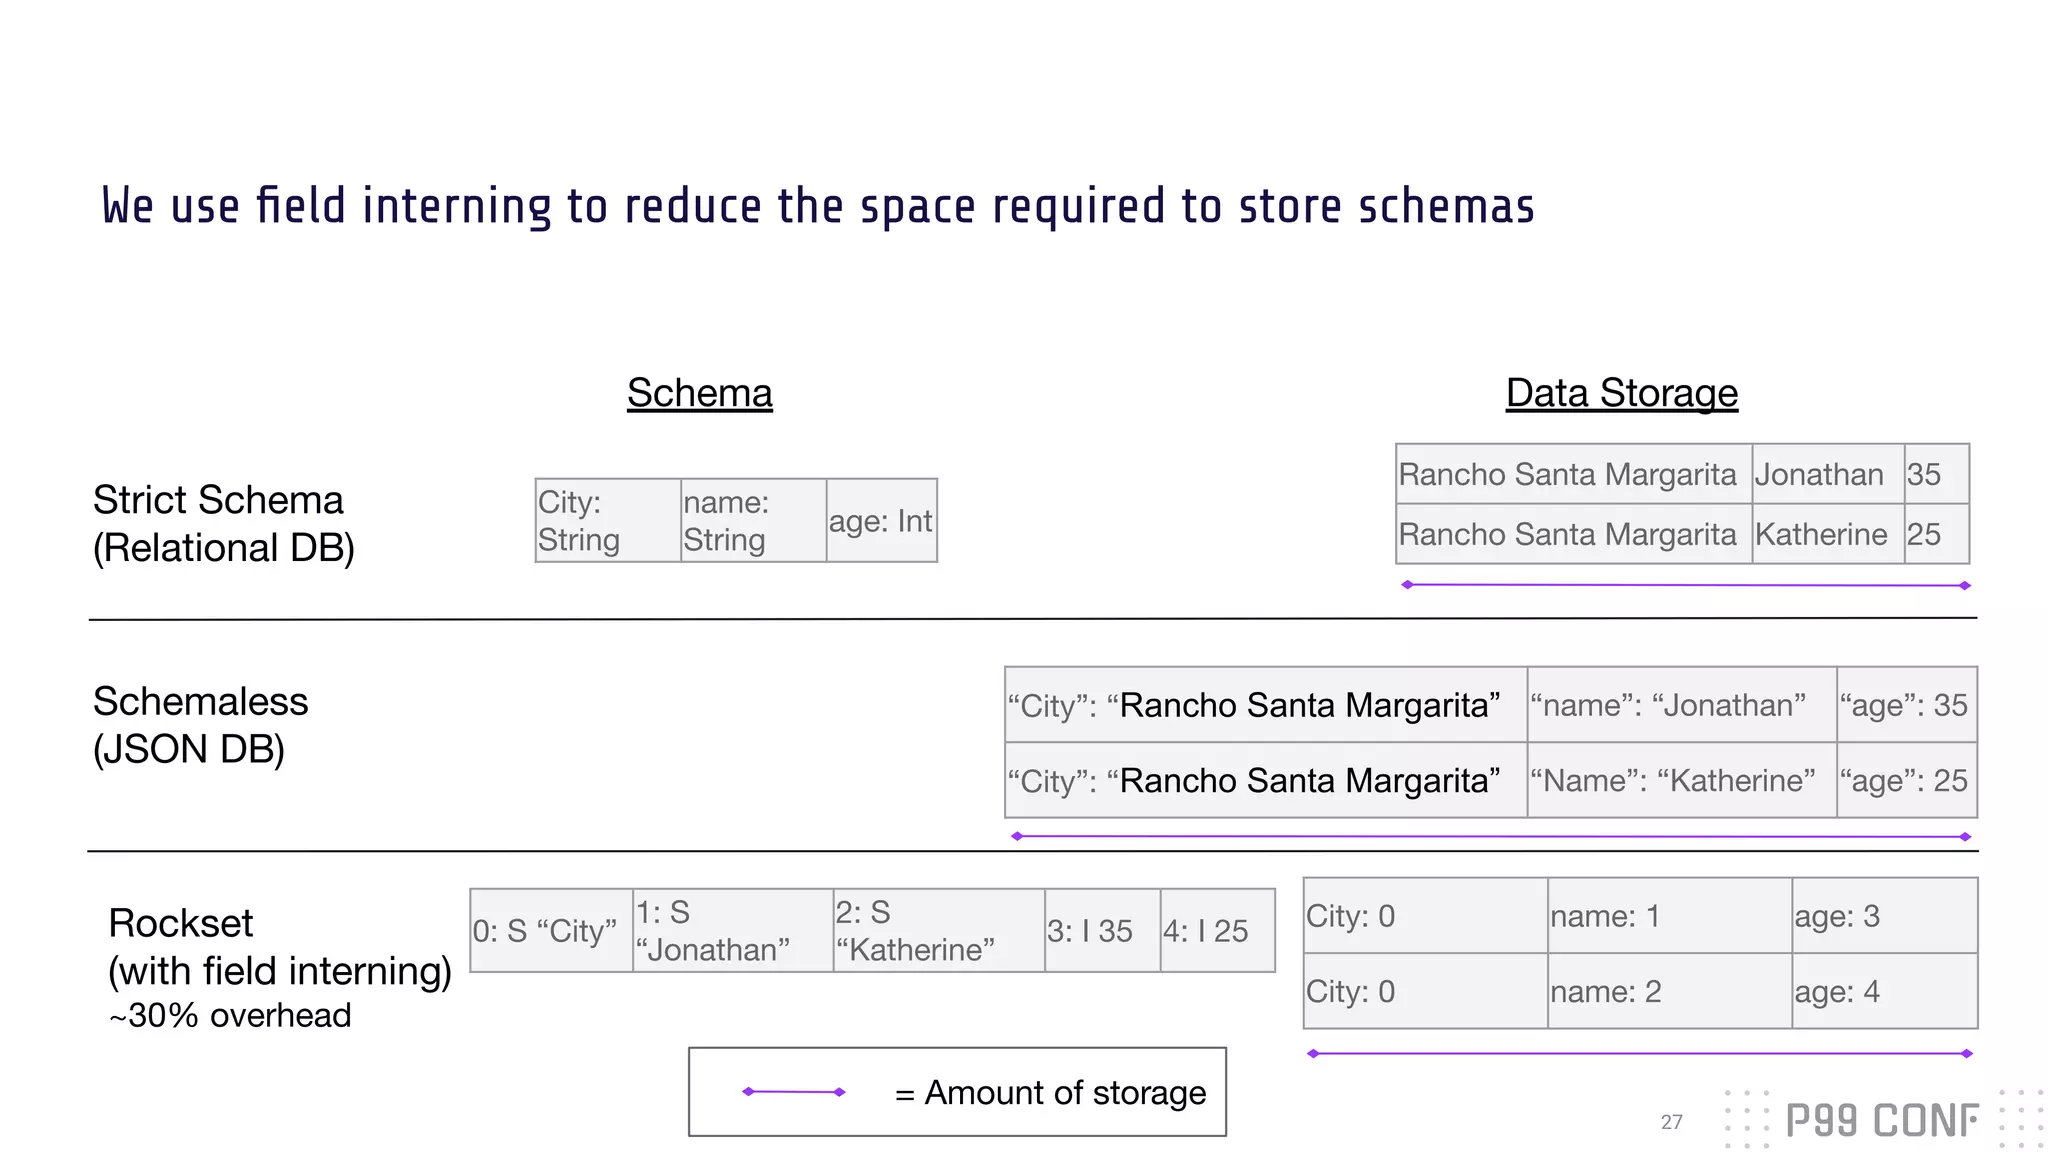2048x1152 pixels.
Task: Click the 'City: String' schema cell
Action: coord(608,520)
